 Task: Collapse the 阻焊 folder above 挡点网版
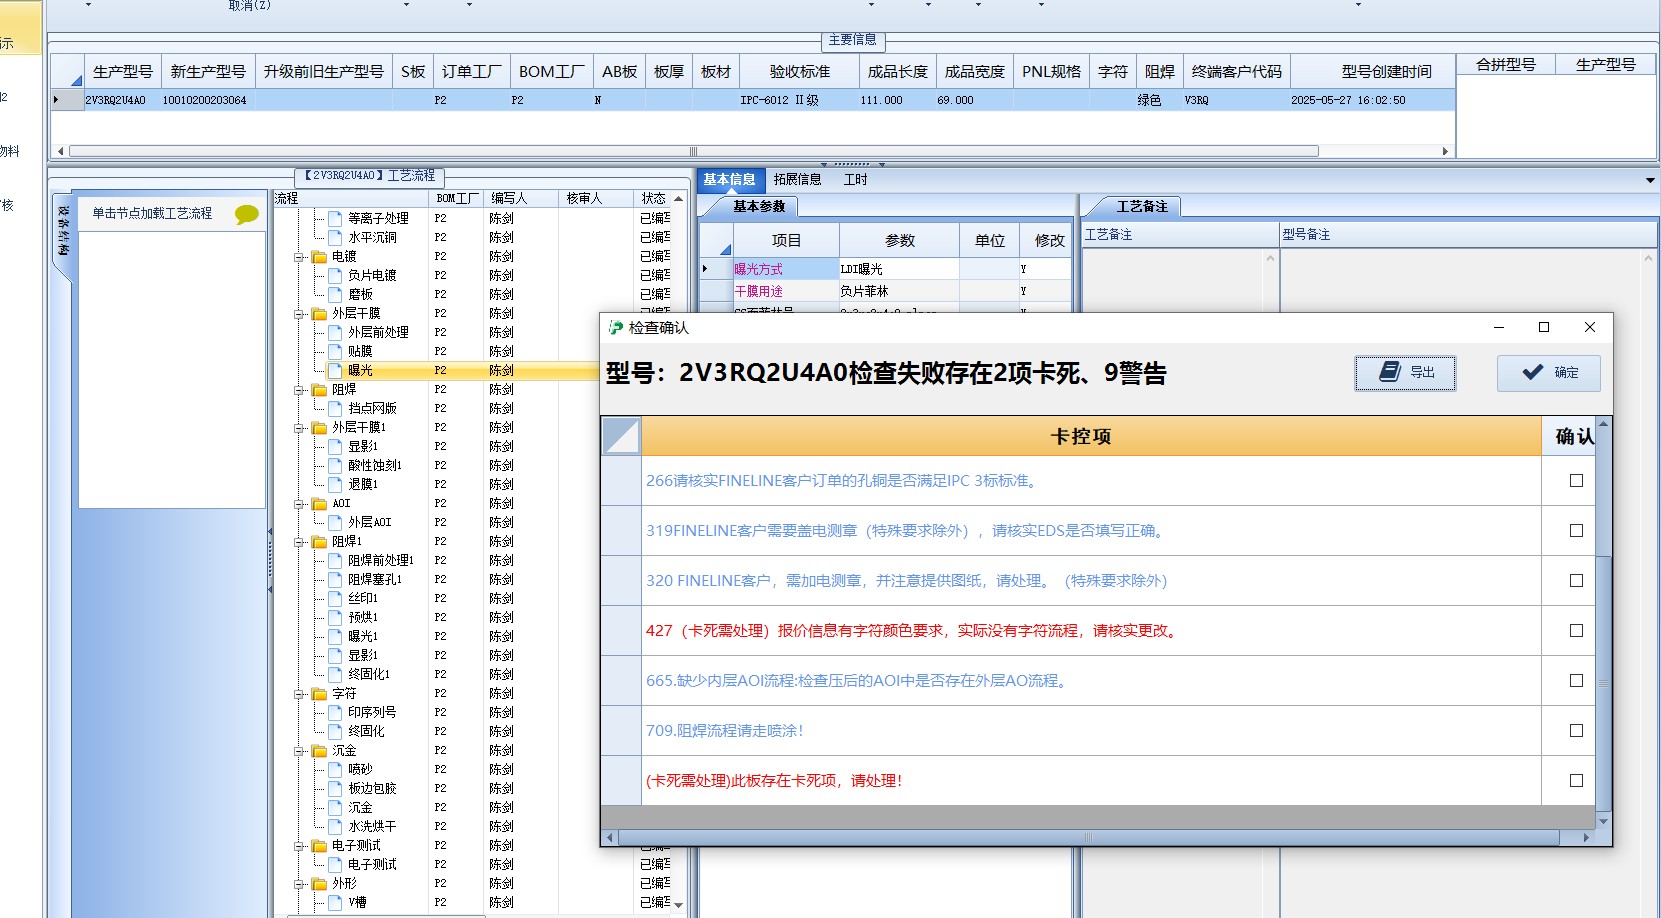tap(299, 390)
